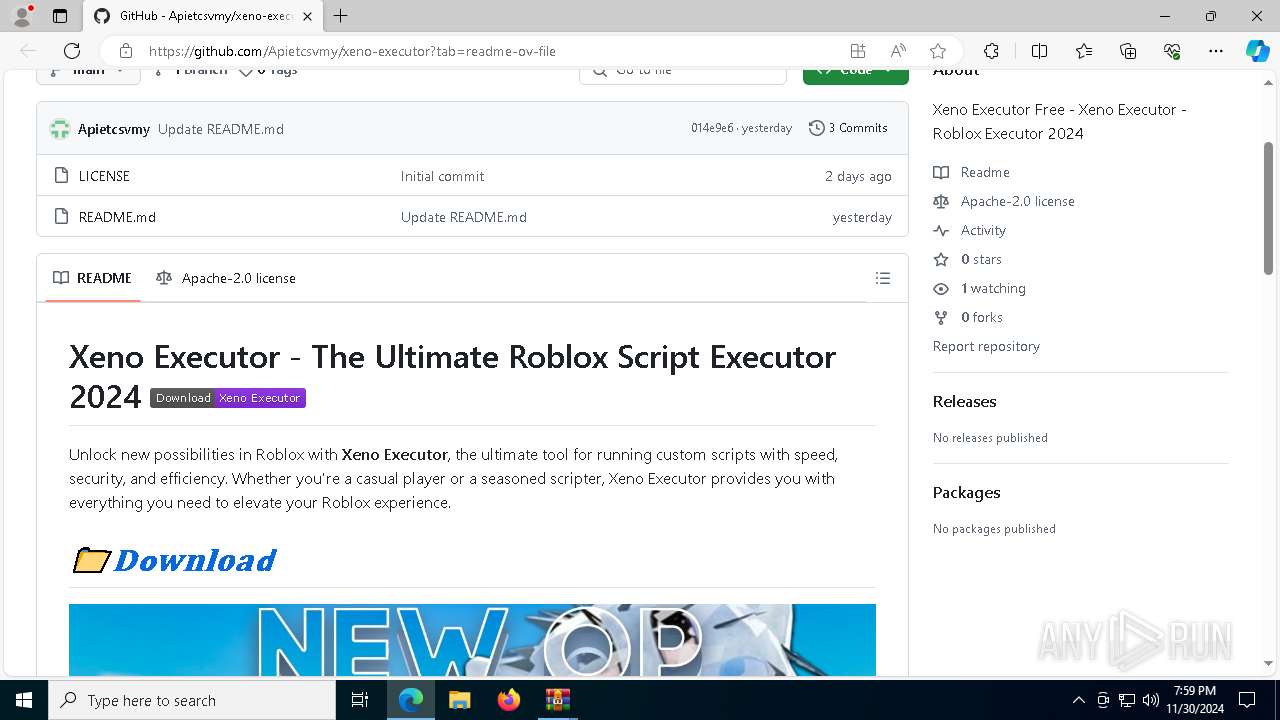Open Task View on the taskbar
This screenshot has width=1280, height=720.
click(x=360, y=700)
